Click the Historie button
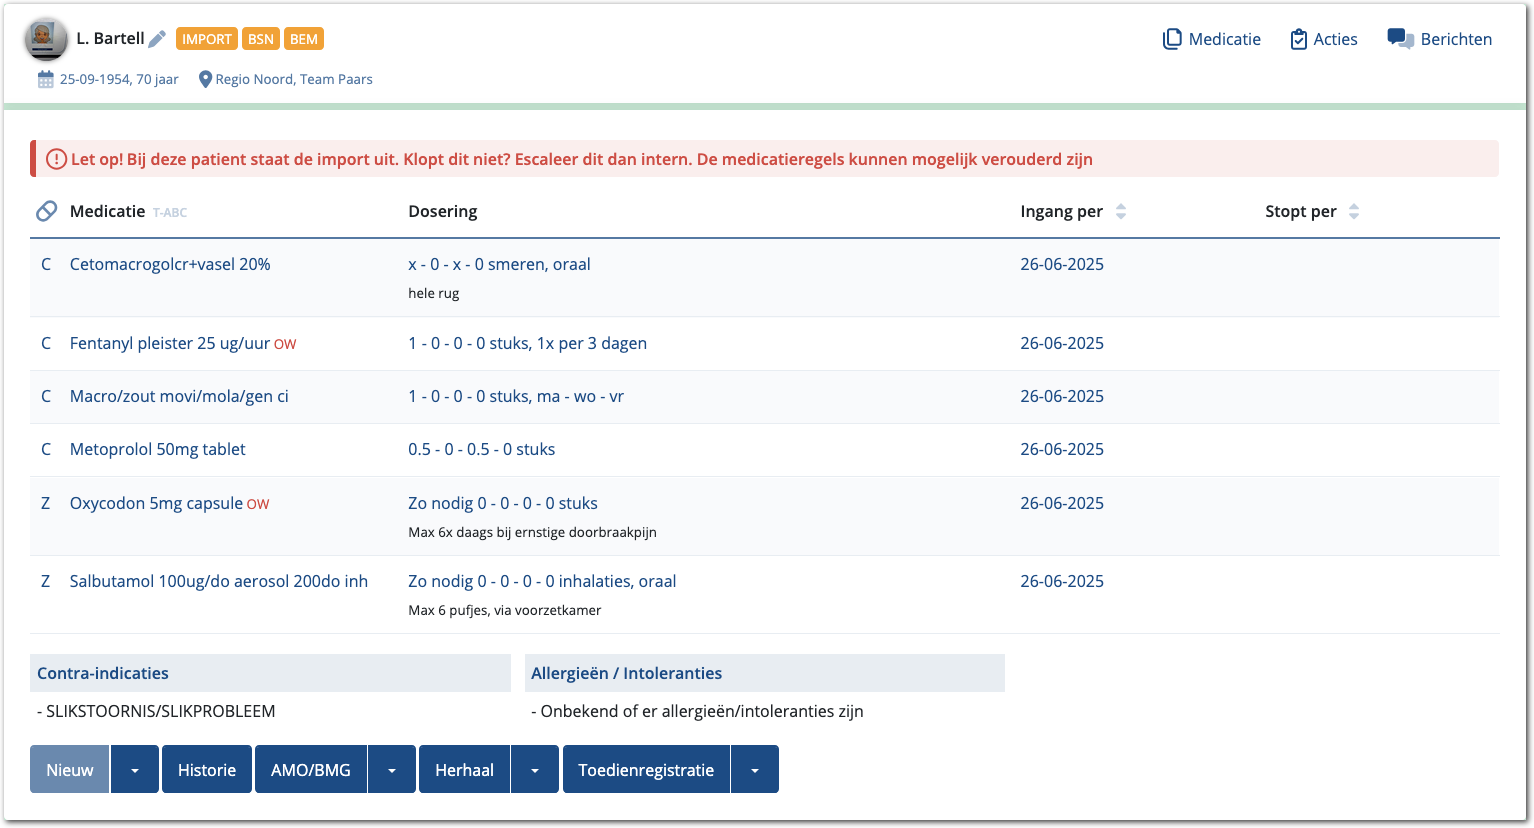 coord(207,770)
